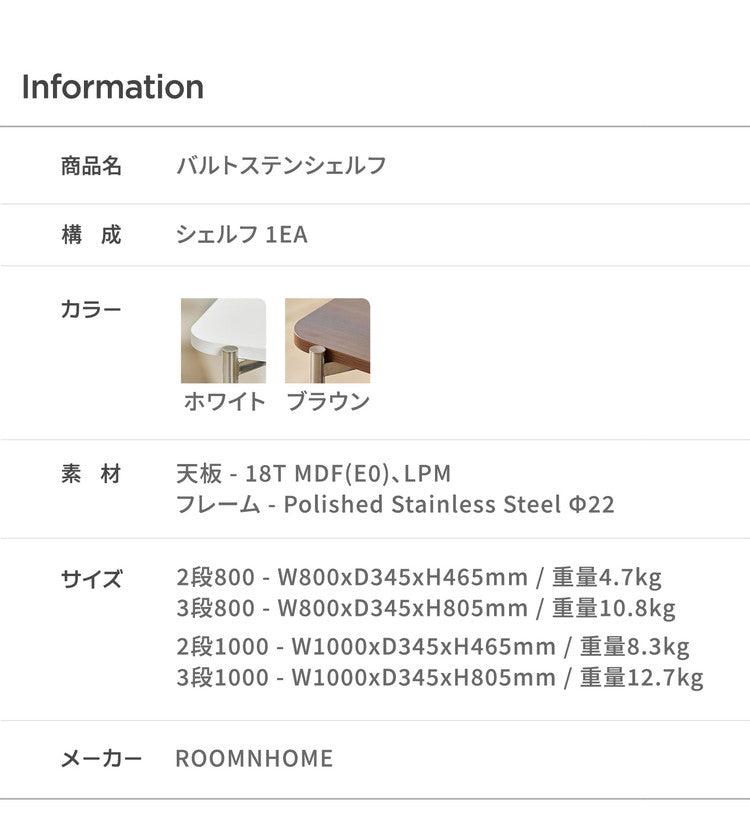The height and width of the screenshot is (832, 750).
Task: Select the 2段1000 size specification line
Action: 432,647
